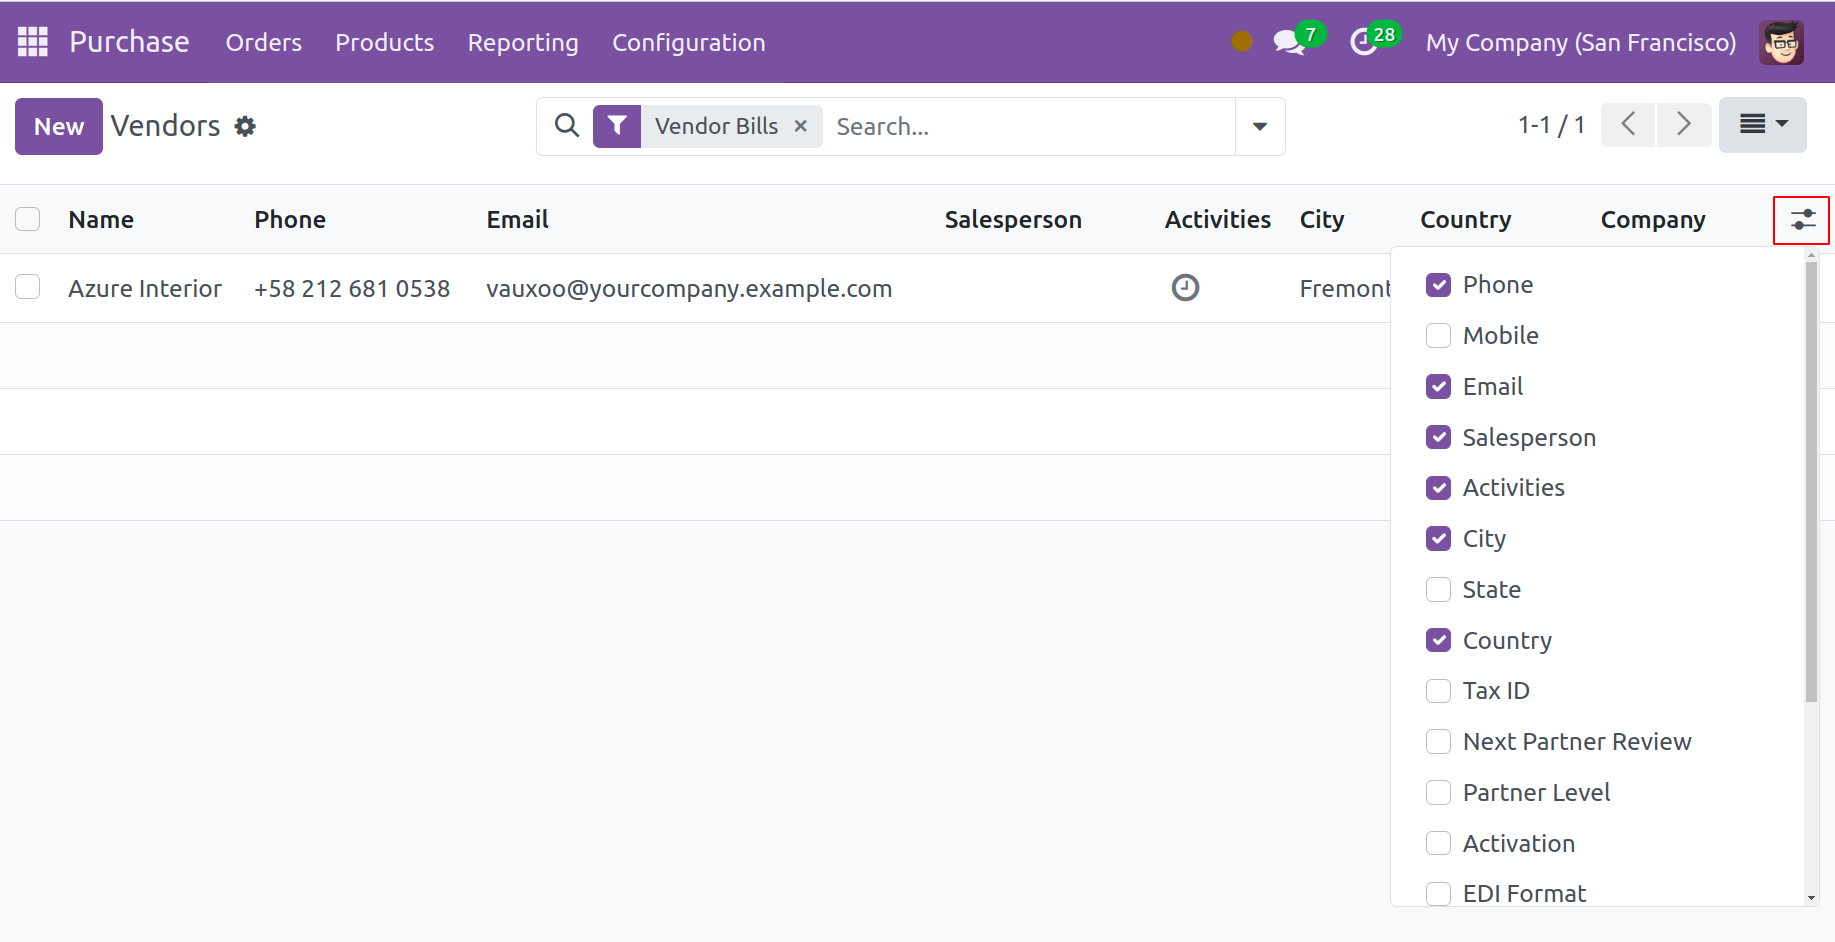Create a New vendor
Viewport: 1835px width, 942px height.
[x=59, y=126]
